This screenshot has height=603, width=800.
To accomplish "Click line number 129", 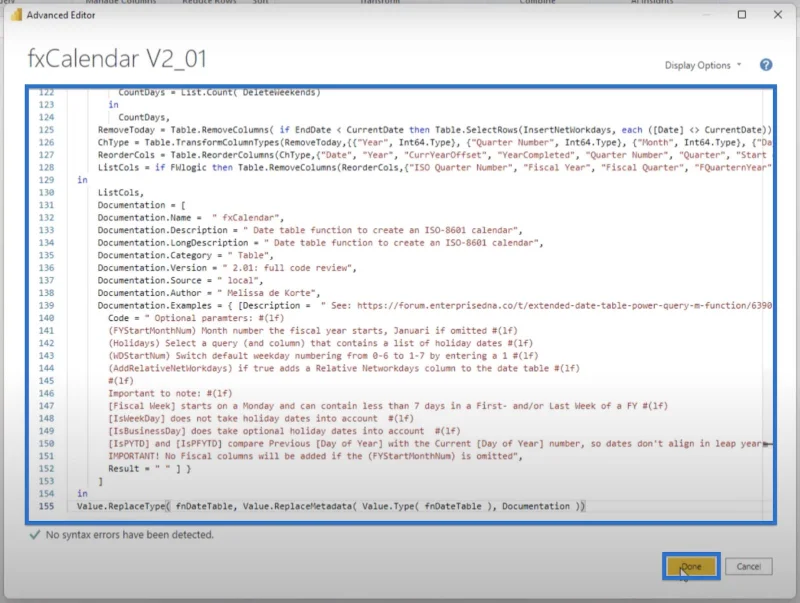I will pyautogui.click(x=46, y=180).
